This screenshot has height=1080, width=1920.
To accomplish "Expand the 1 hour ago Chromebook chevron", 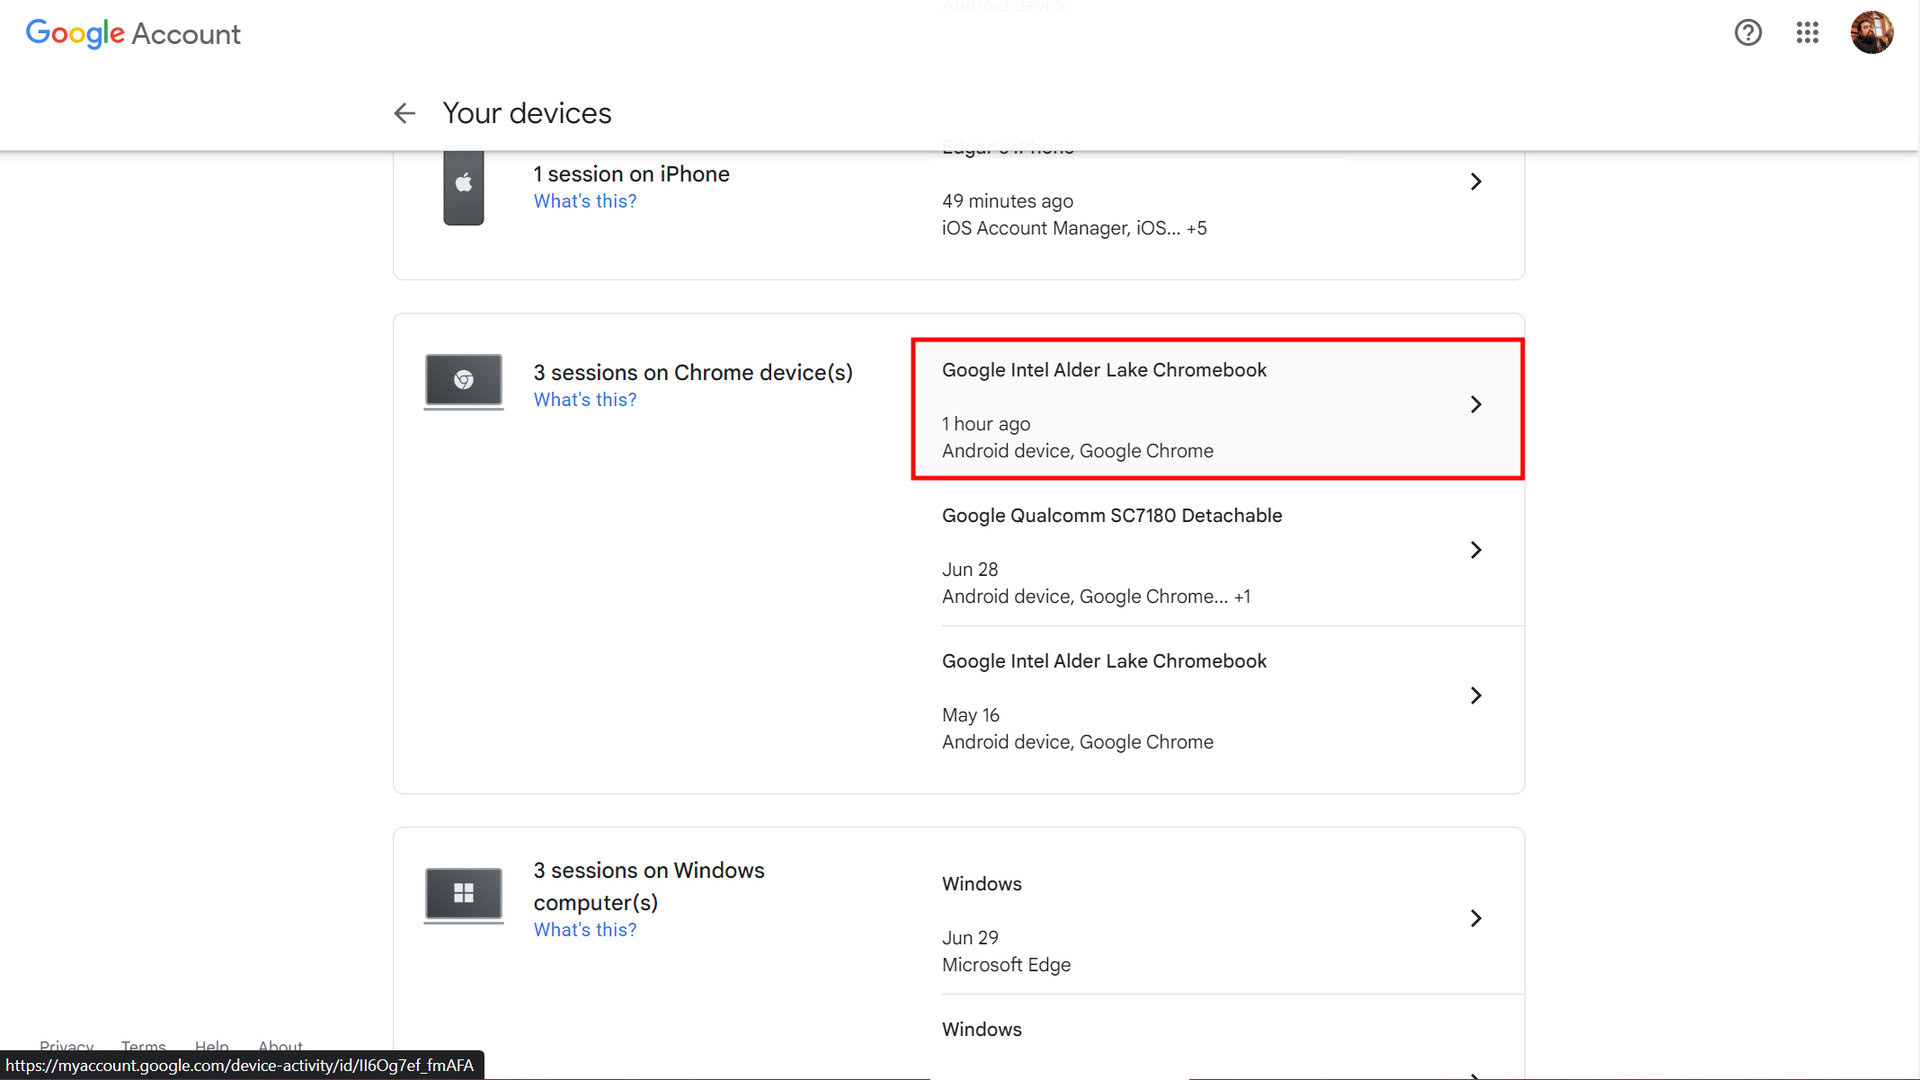I will [1475, 404].
